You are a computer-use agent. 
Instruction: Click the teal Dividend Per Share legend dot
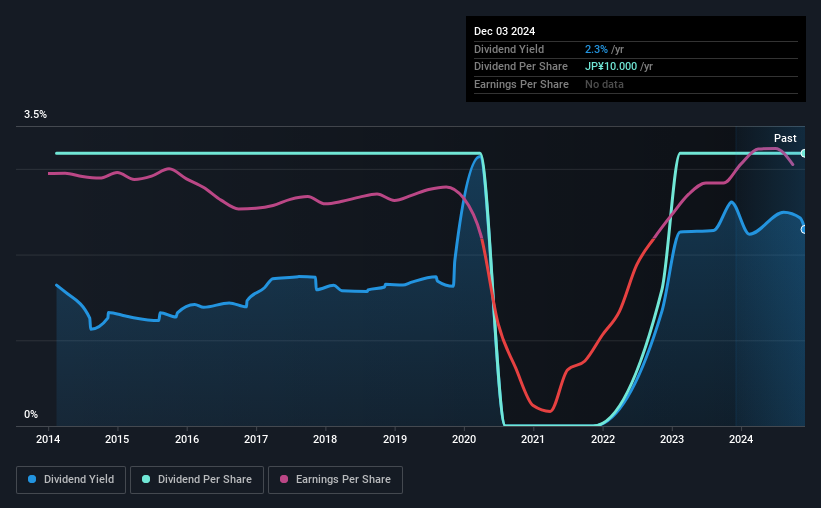pyautogui.click(x=146, y=479)
